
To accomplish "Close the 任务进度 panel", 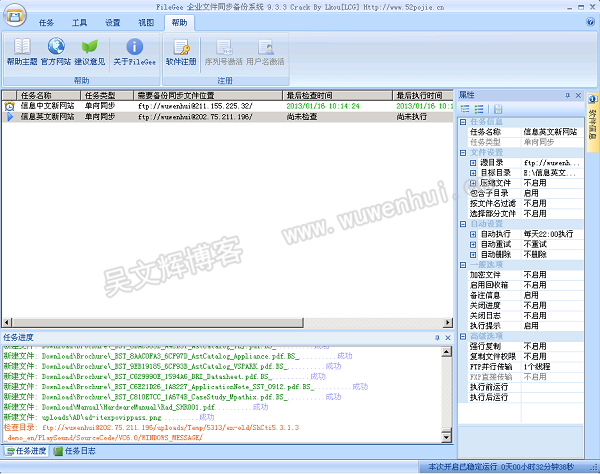I will [446, 338].
